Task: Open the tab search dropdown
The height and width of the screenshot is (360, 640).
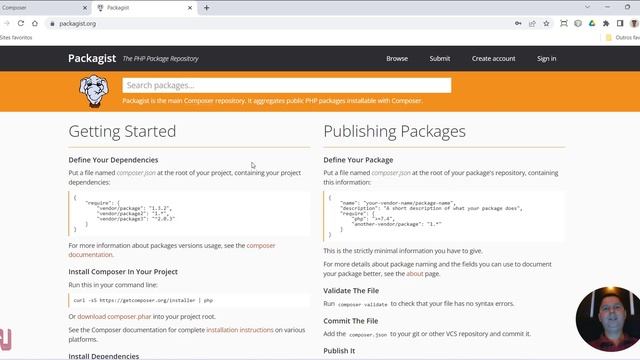Action: point(587,7)
